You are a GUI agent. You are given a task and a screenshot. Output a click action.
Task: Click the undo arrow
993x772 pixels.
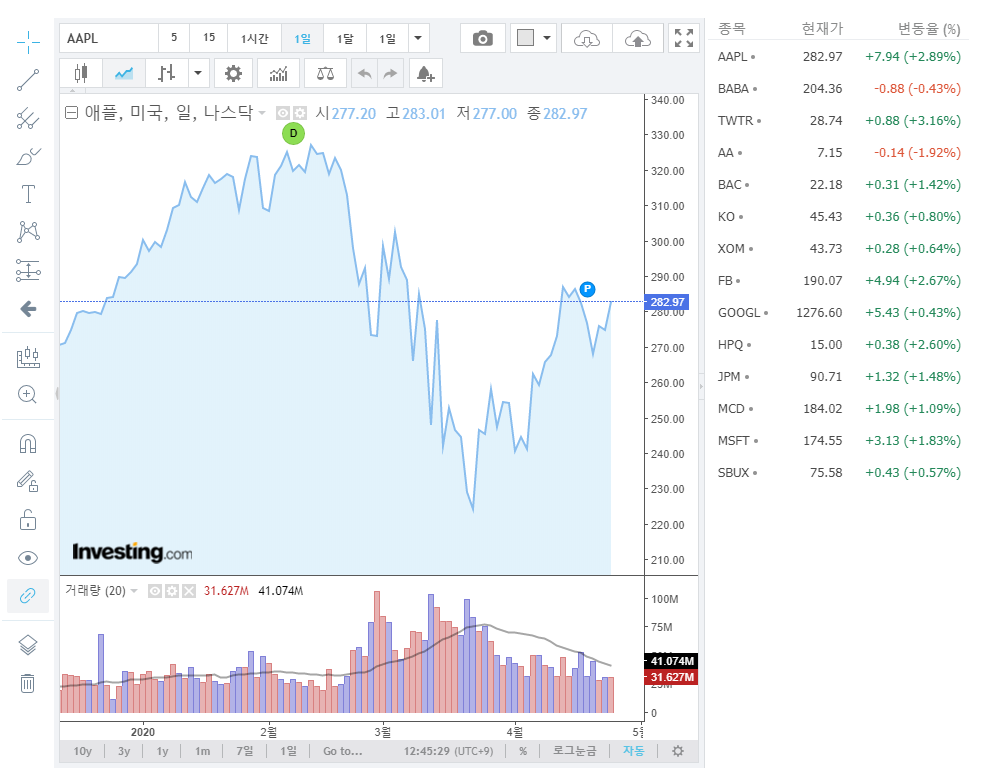(365, 73)
